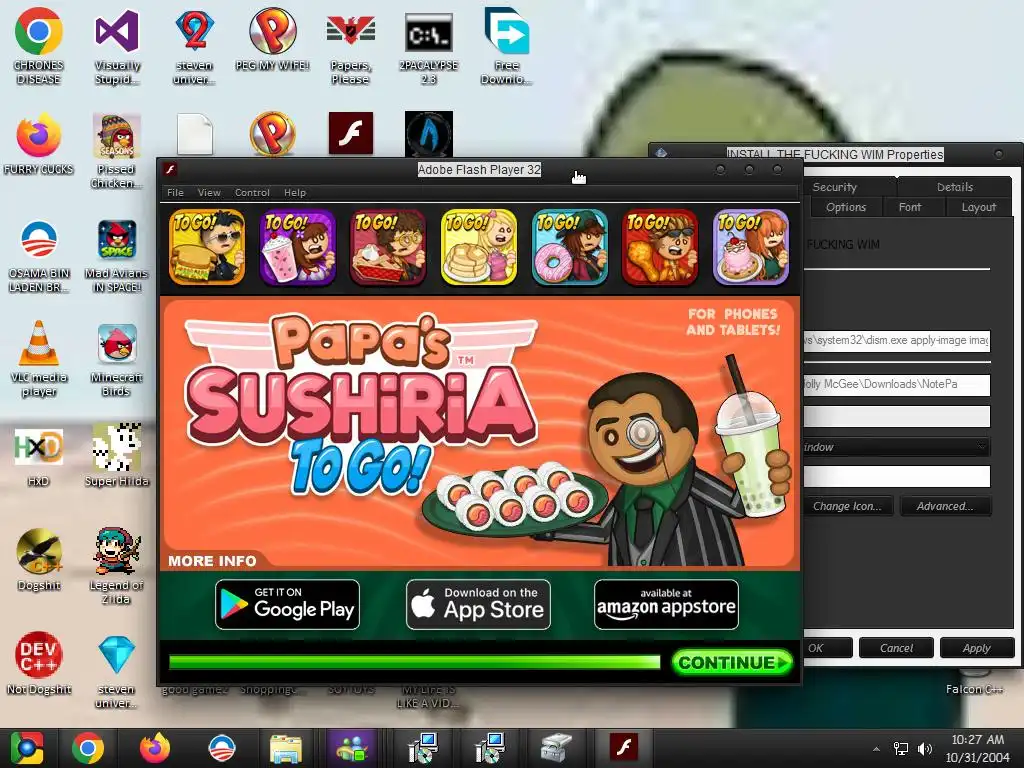Click Advanced button in Properties window

pyautogui.click(x=945, y=506)
